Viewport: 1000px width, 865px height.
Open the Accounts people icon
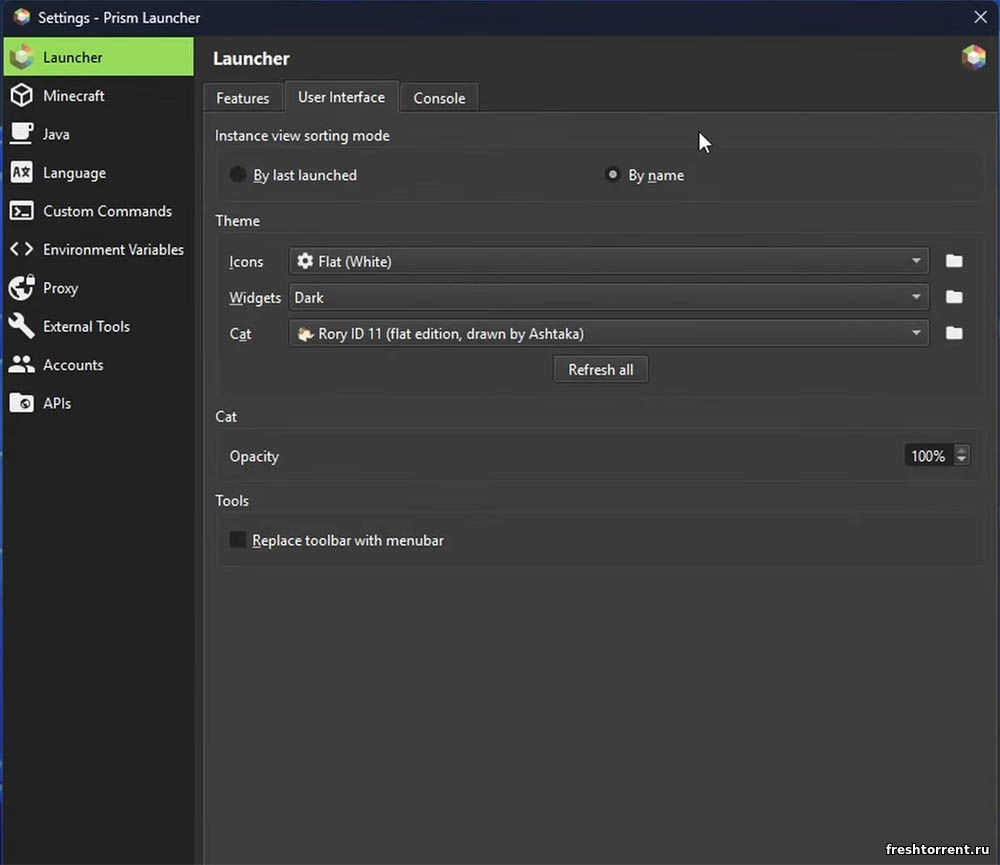21,365
